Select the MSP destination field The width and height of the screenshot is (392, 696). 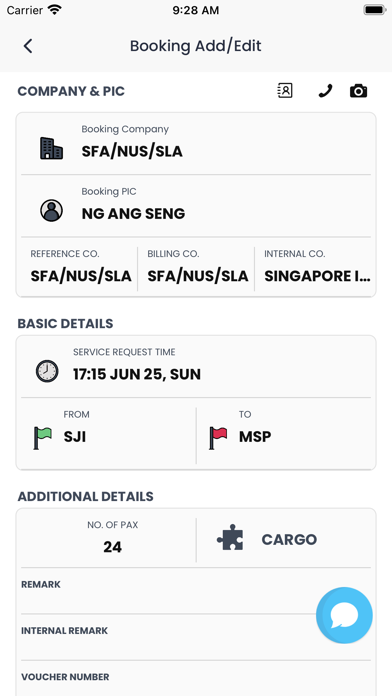[x=284, y=436]
